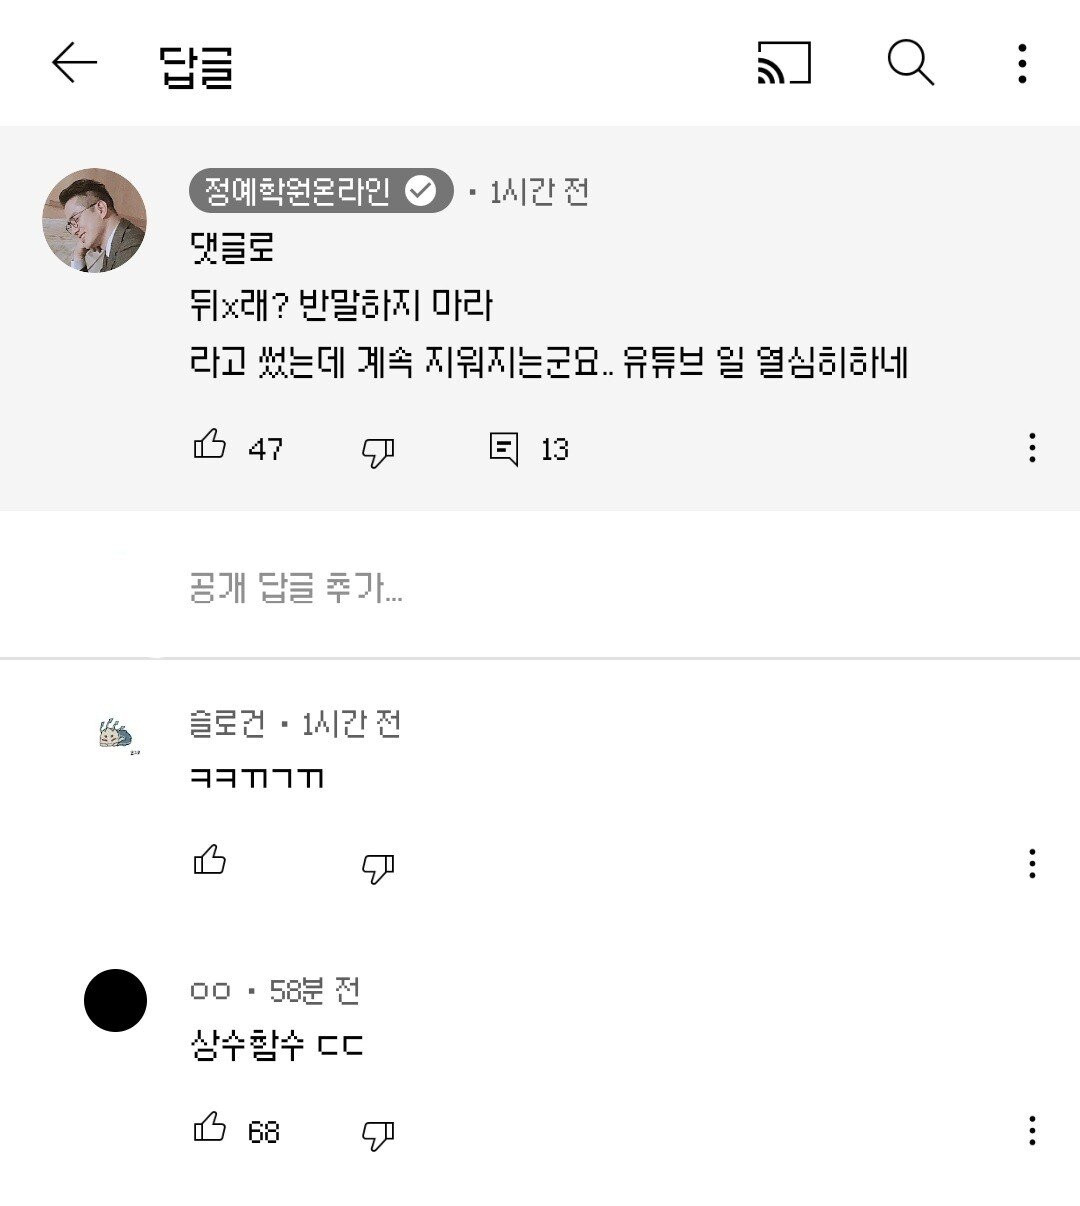
Task: Tap the back arrow icon
Action: pos(75,64)
